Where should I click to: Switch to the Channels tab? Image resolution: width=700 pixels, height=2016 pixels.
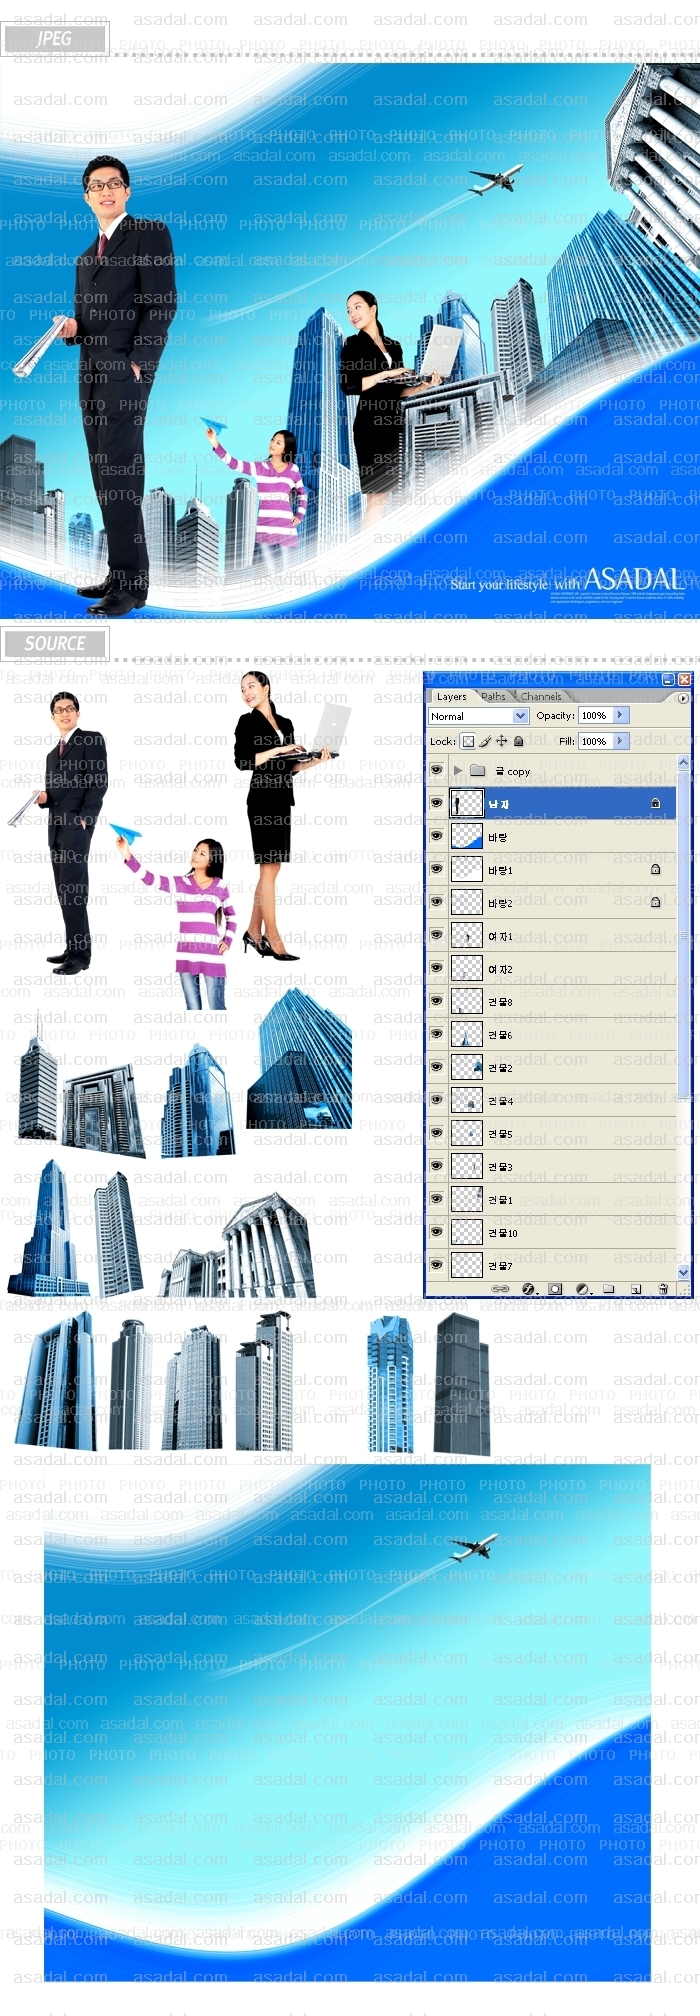tap(541, 696)
